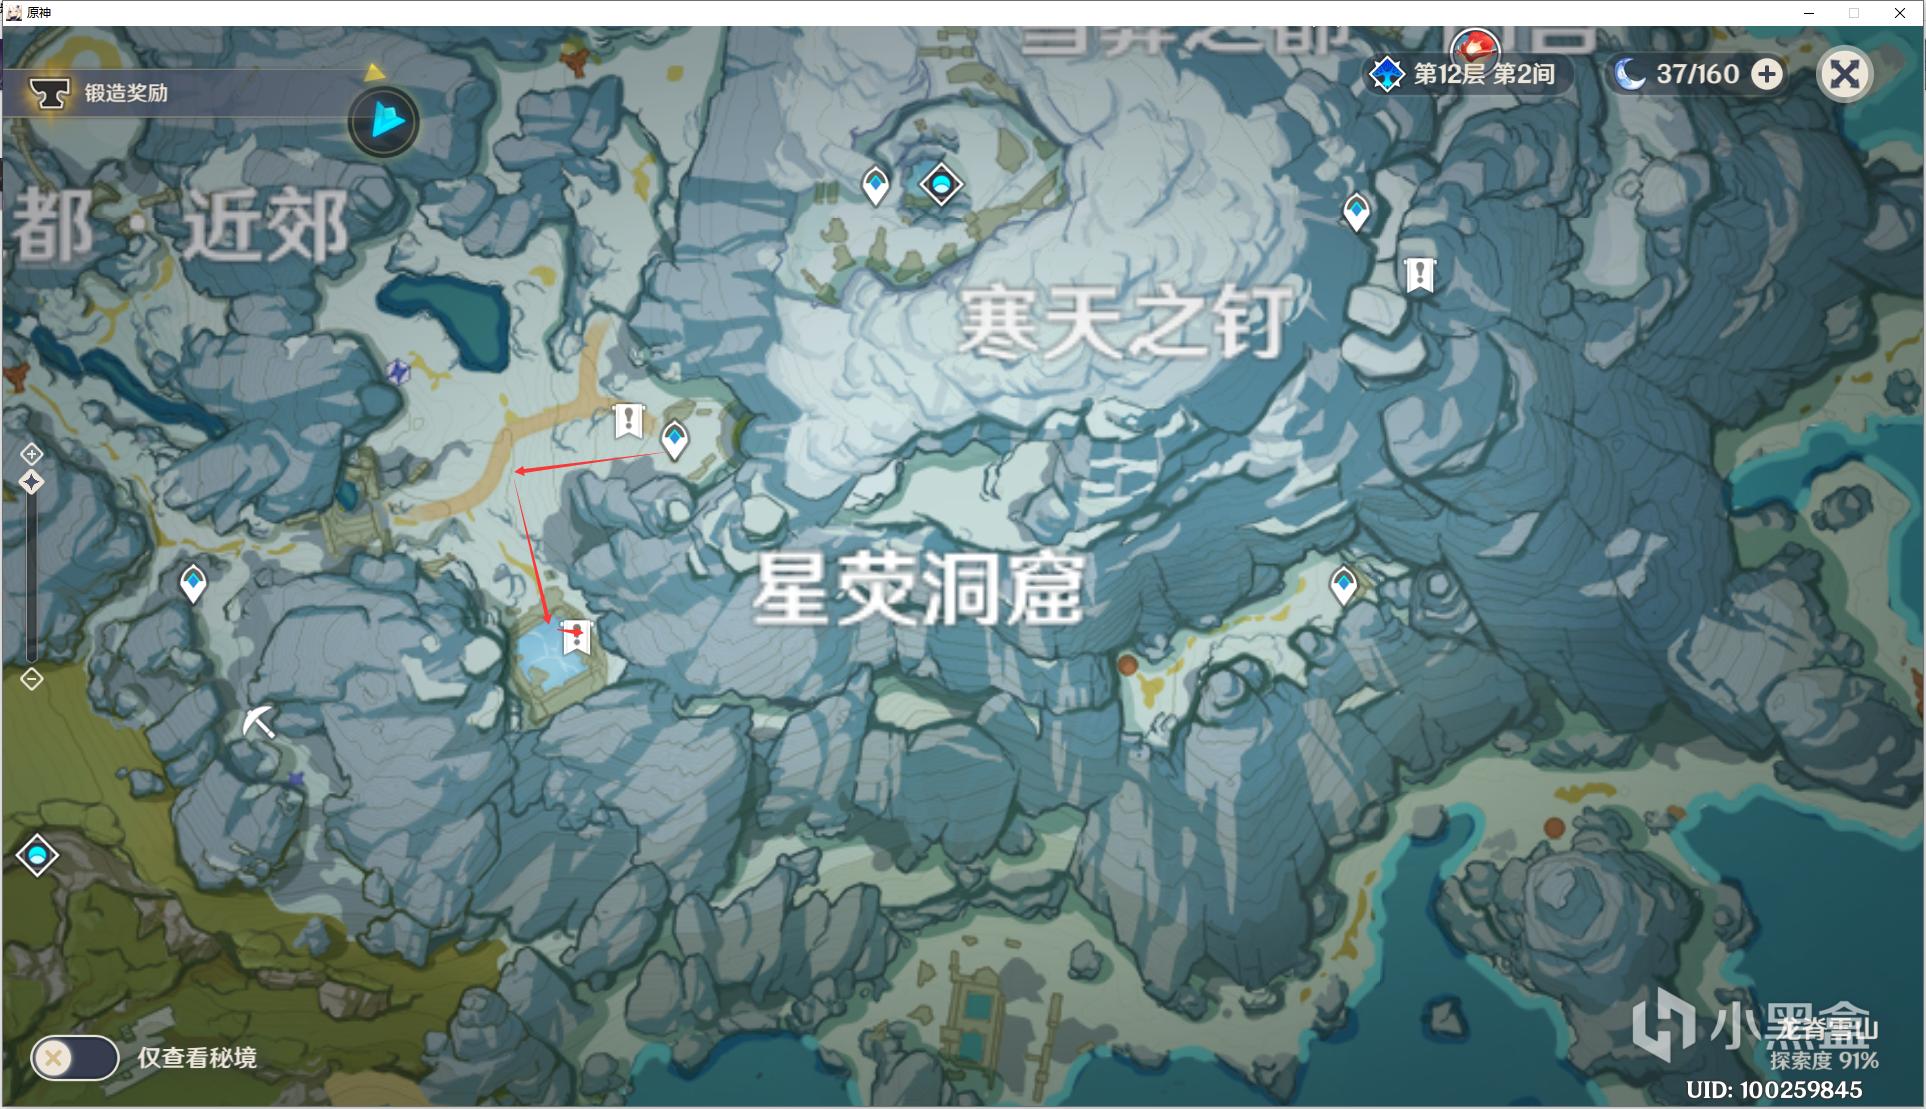Open the domain icon above the 仅查看秘境 toggle
The height and width of the screenshot is (1109, 1926).
coord(37,855)
